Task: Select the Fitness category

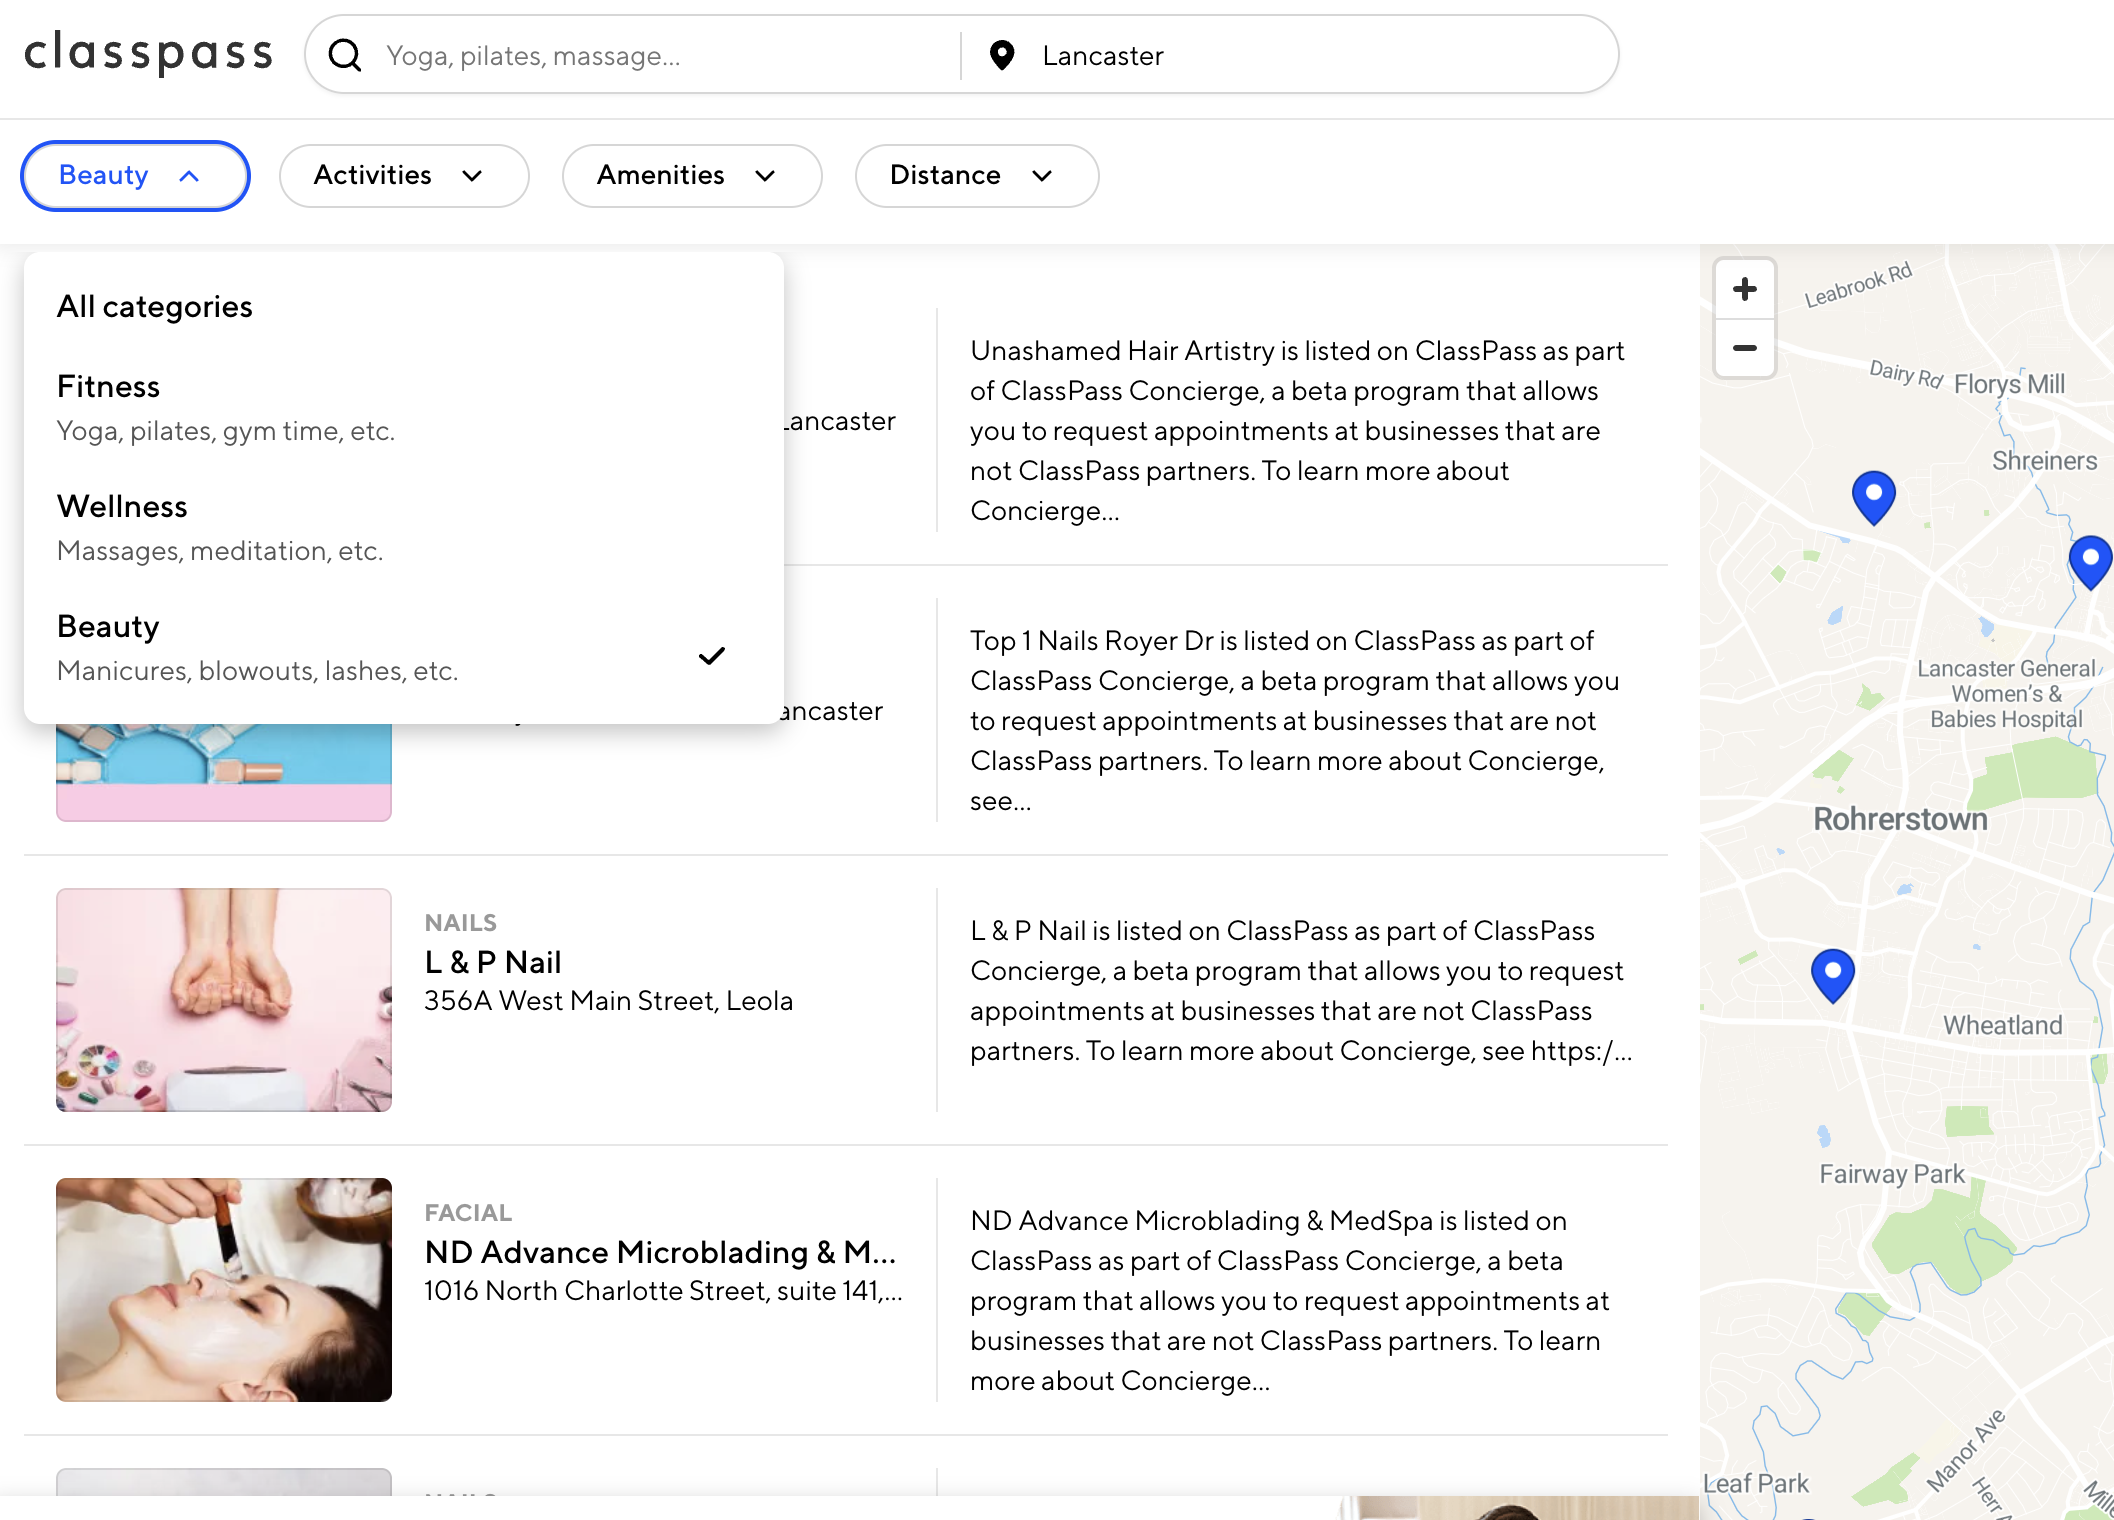Action: (404, 408)
